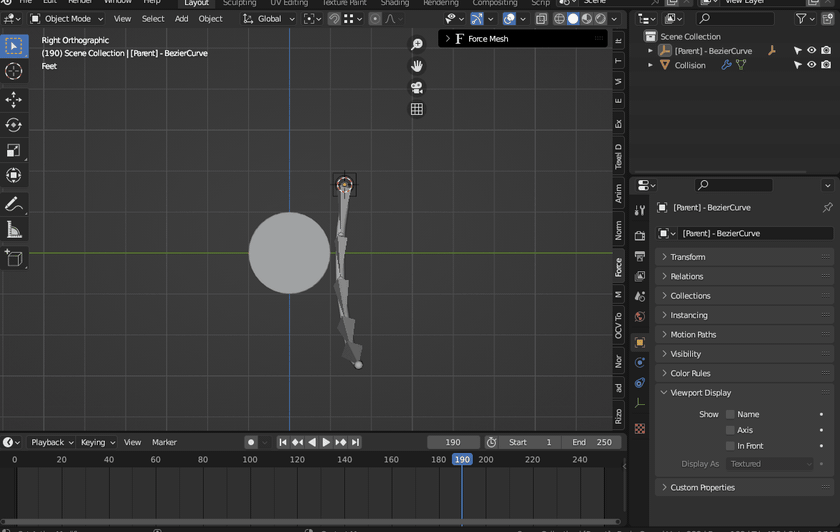Toggle snapping magnet in header

(x=334, y=19)
